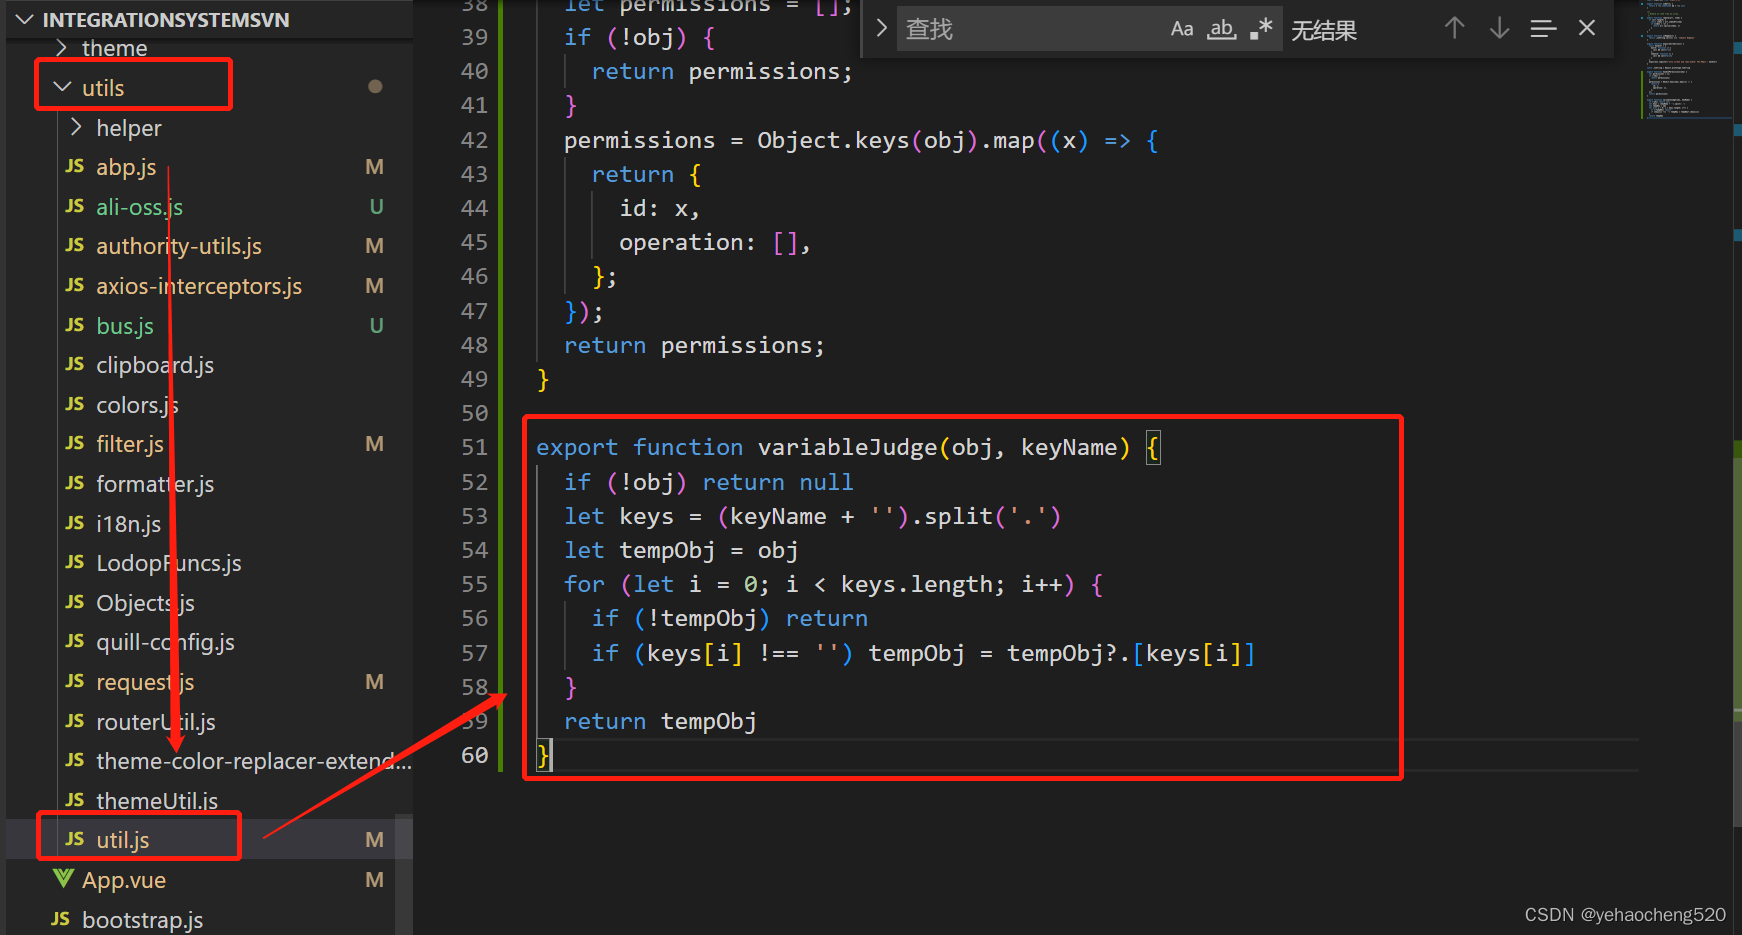Click the JS icon beside bootstrap.js
The width and height of the screenshot is (1742, 935).
(x=61, y=919)
